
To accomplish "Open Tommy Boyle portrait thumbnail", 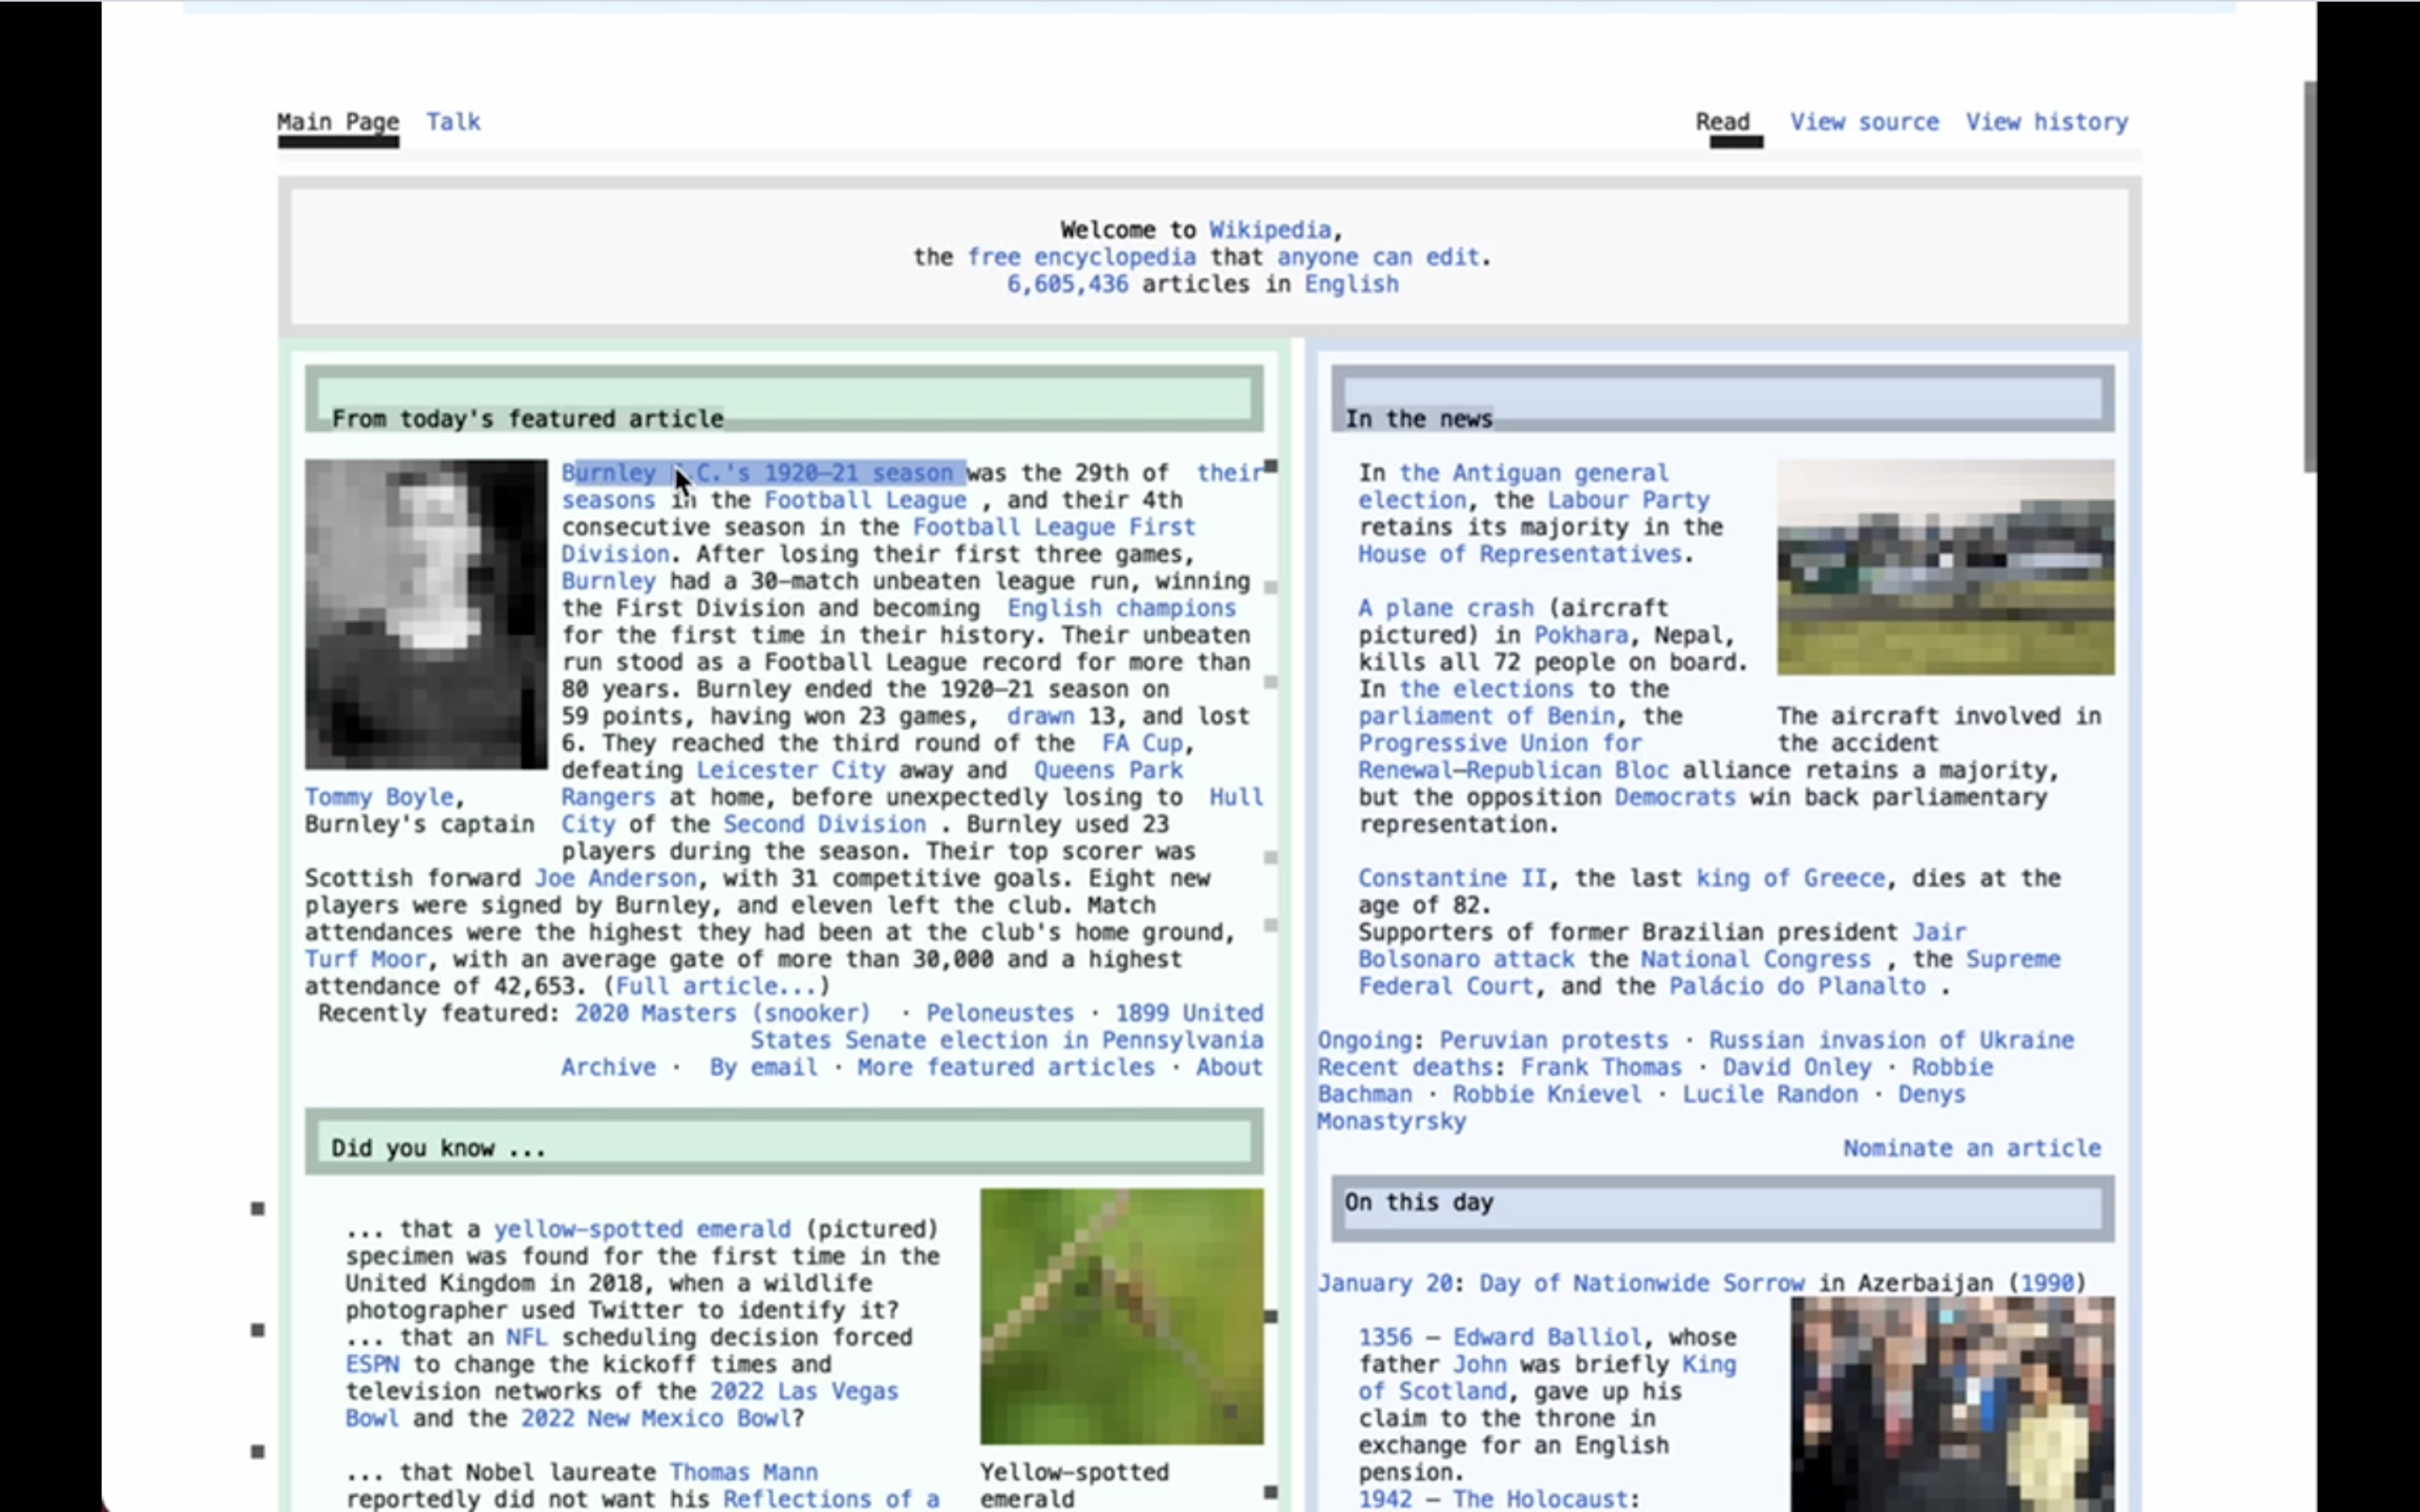I will 426,614.
